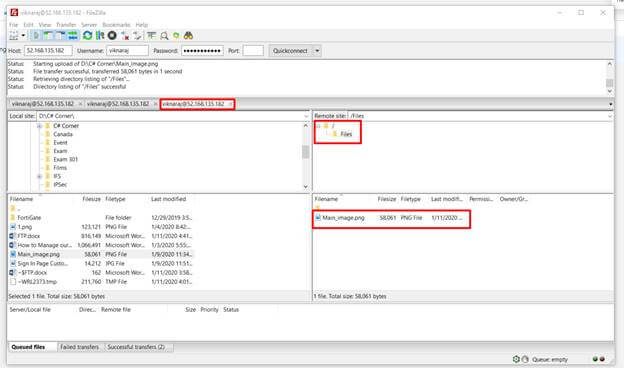Viewport: 624px width, 368px height.
Task: Select Canada folder in local tree
Action: click(x=63, y=134)
